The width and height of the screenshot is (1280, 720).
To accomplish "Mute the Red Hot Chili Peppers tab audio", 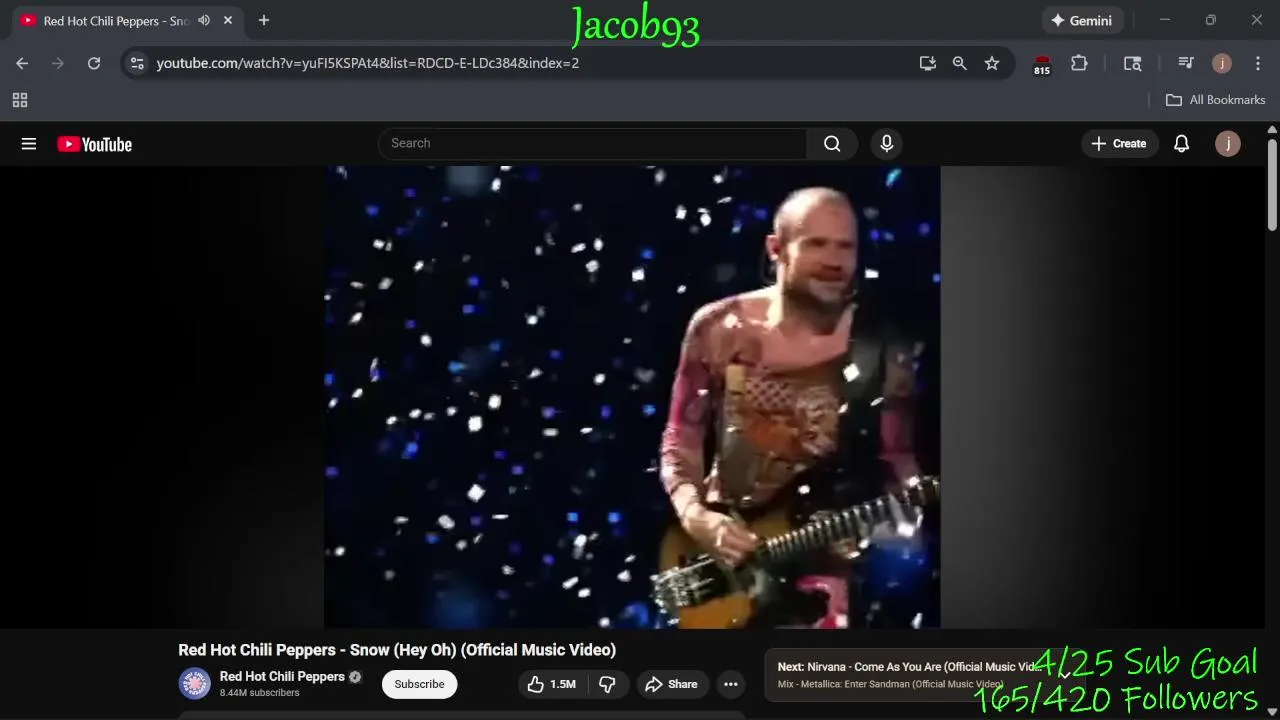I will (204, 20).
